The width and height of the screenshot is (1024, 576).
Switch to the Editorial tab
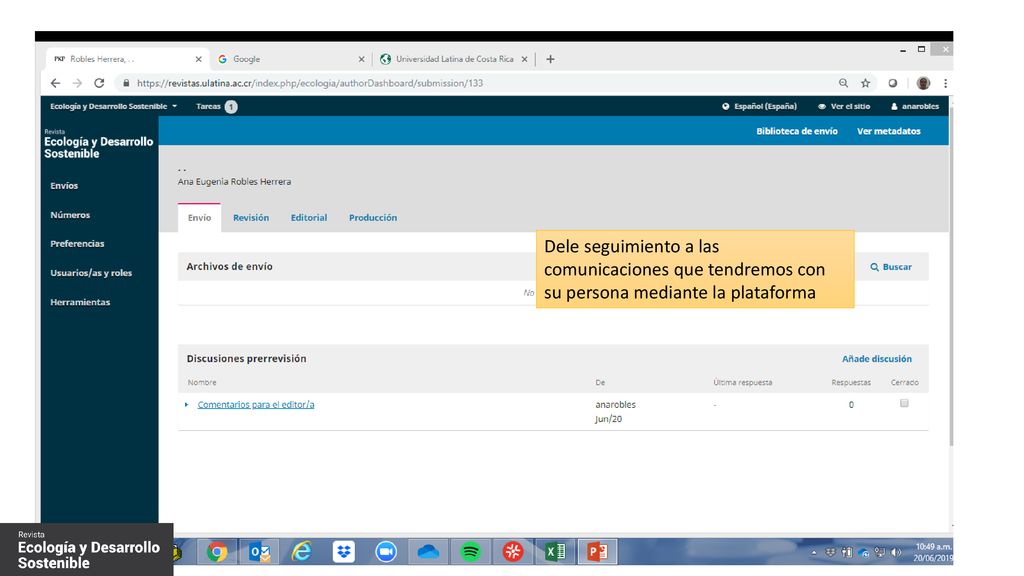pyautogui.click(x=309, y=217)
